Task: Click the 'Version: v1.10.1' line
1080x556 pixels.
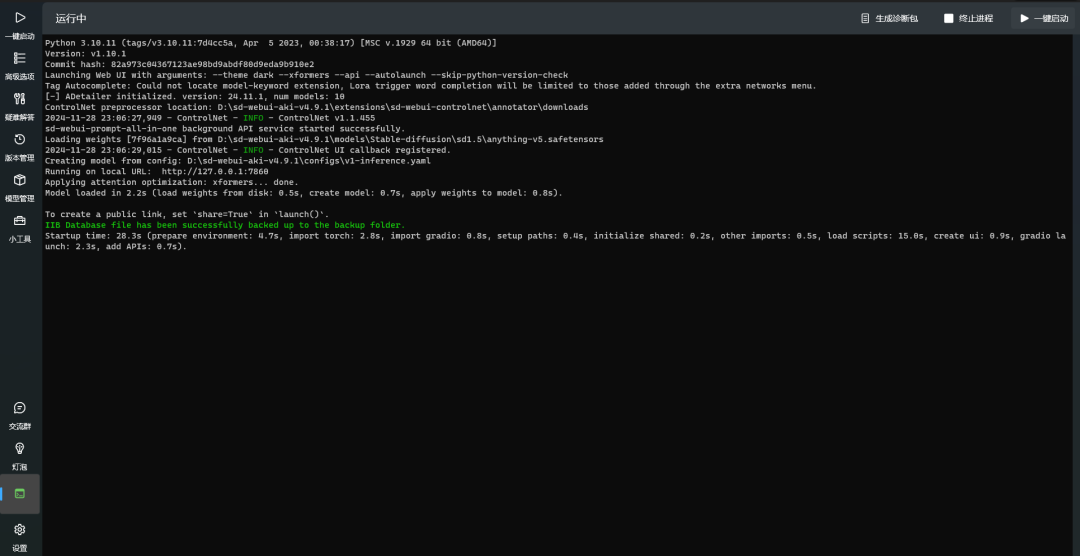Action: 85,53
